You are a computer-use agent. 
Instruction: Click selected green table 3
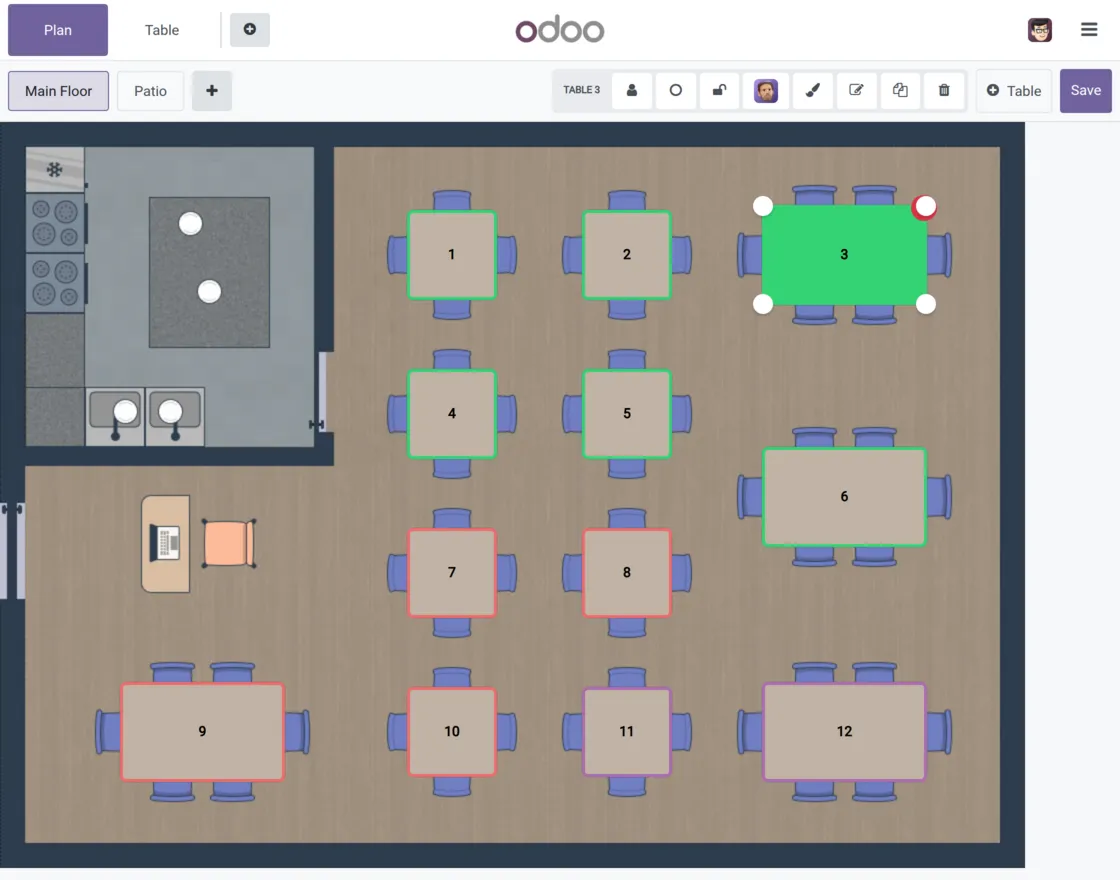click(x=844, y=254)
